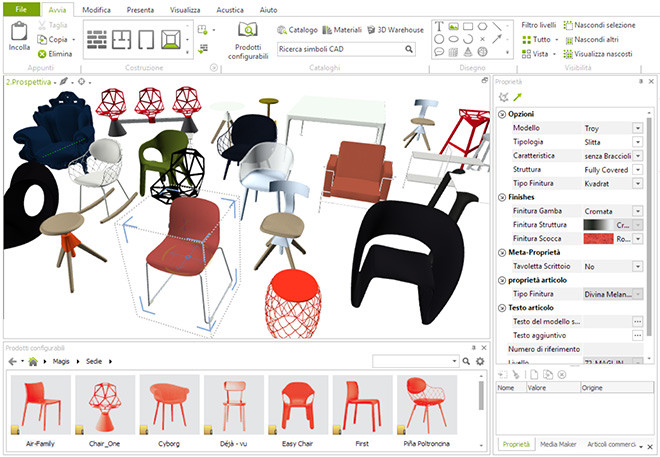This screenshot has width=660, height=457.
Task: Open Struttura Fully Covered dropdown
Action: click(x=638, y=170)
